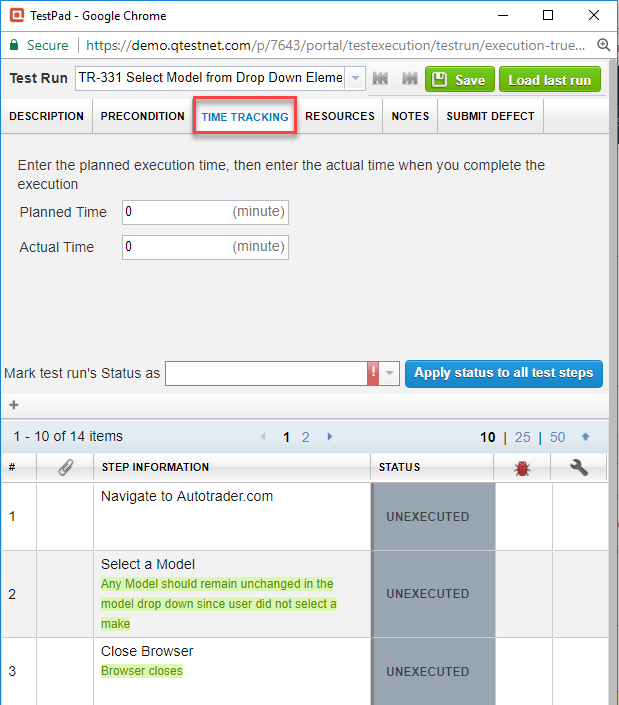The image size is (619, 705).
Task: Go to the next test run arrow
Action: pyautogui.click(x=410, y=79)
